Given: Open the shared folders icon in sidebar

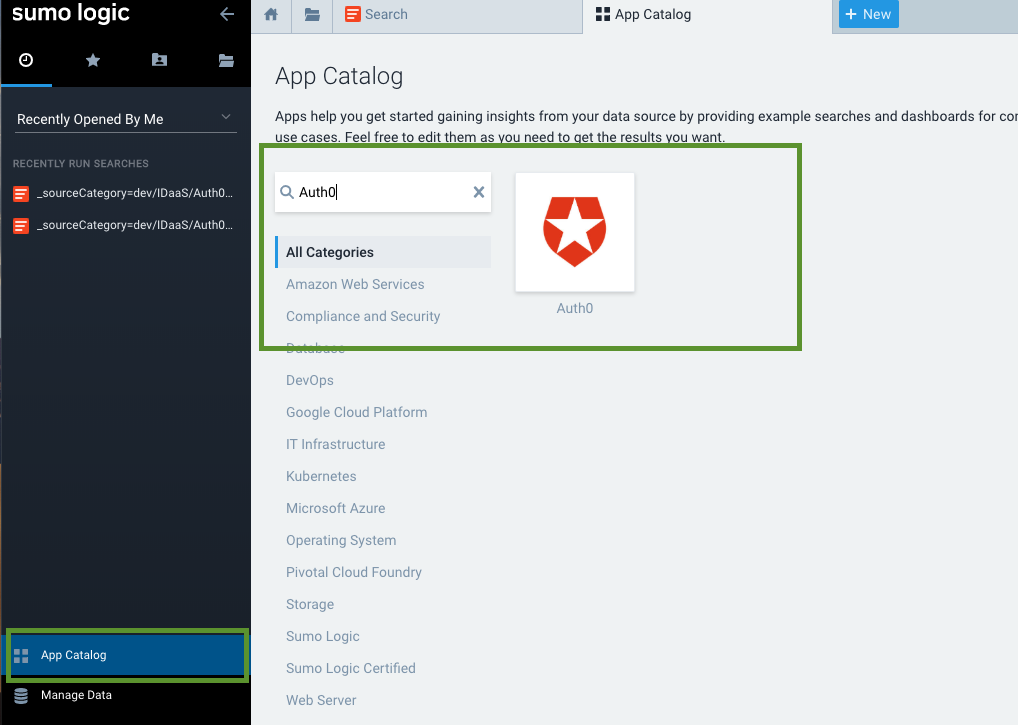Looking at the screenshot, I should click(226, 60).
